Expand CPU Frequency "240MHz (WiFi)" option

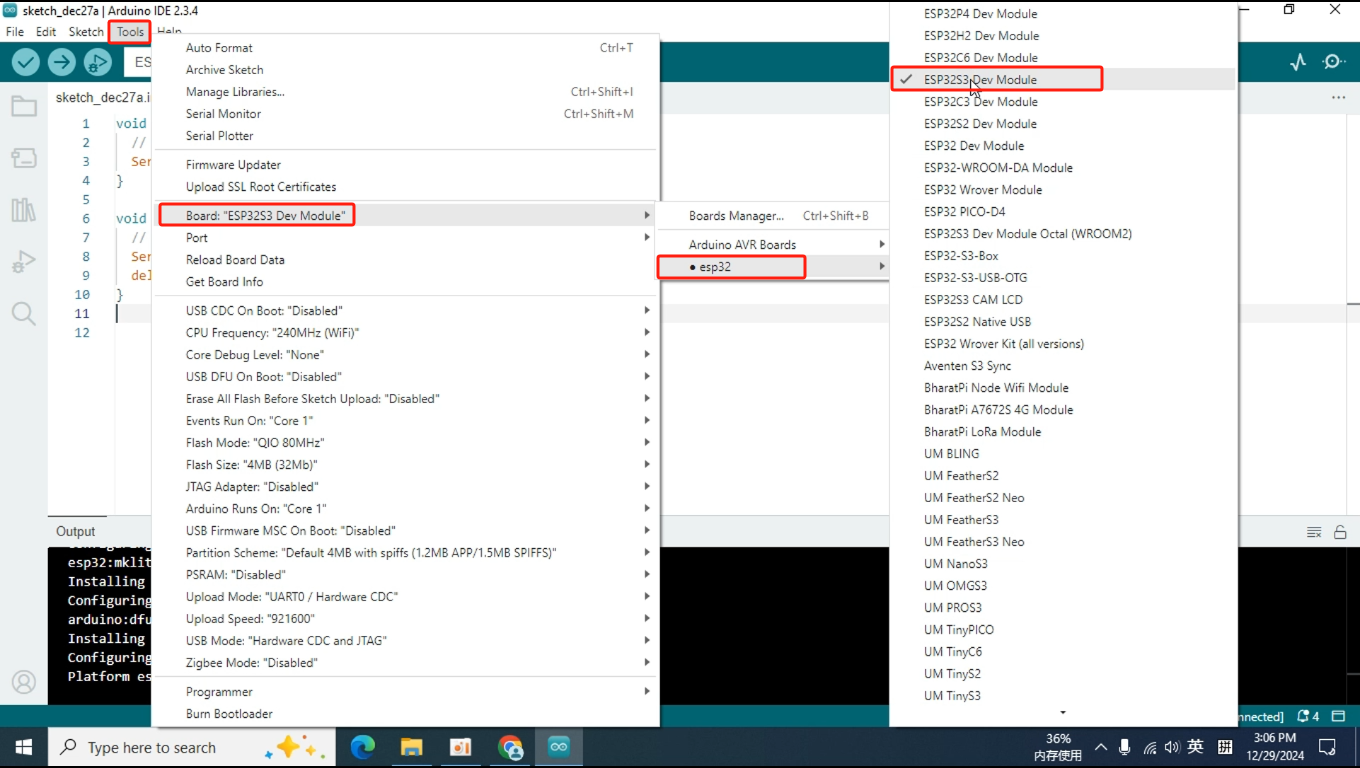pyautogui.click(x=406, y=333)
